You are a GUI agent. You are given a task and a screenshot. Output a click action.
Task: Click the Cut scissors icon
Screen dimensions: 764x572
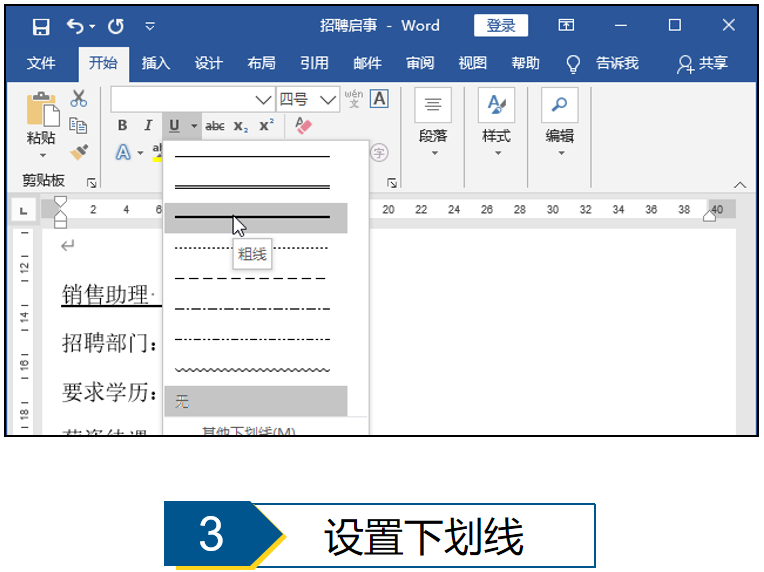[x=78, y=98]
